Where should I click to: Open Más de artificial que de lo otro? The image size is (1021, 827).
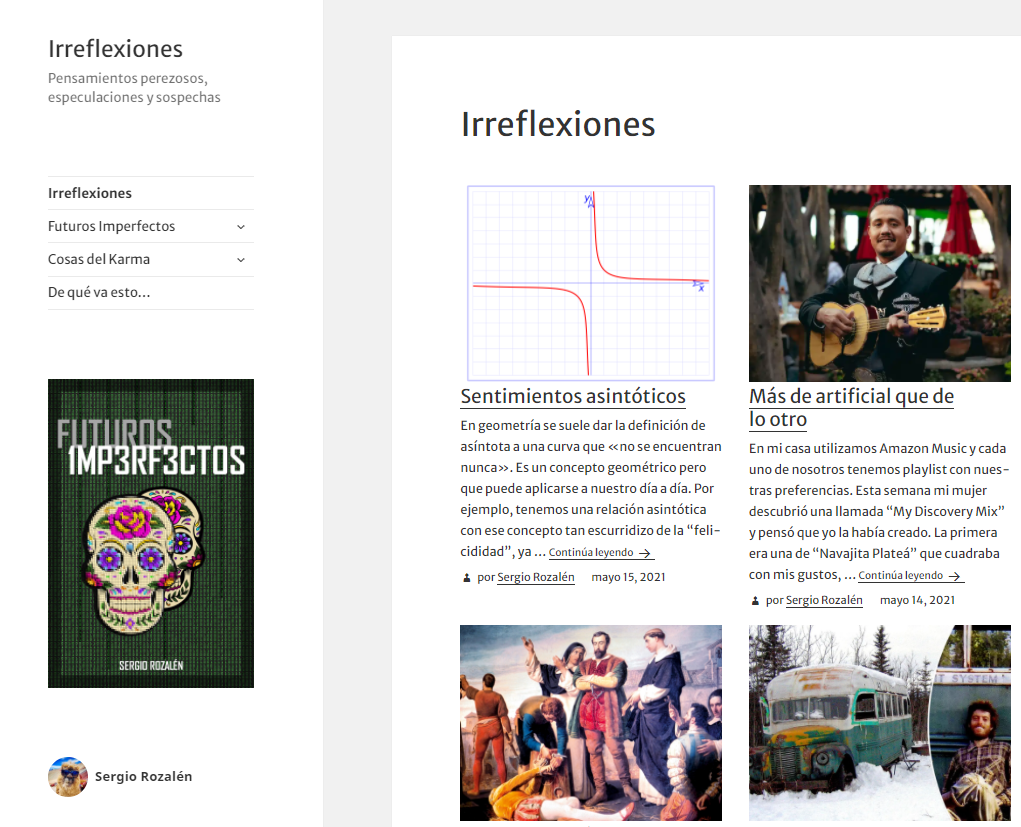pos(851,408)
